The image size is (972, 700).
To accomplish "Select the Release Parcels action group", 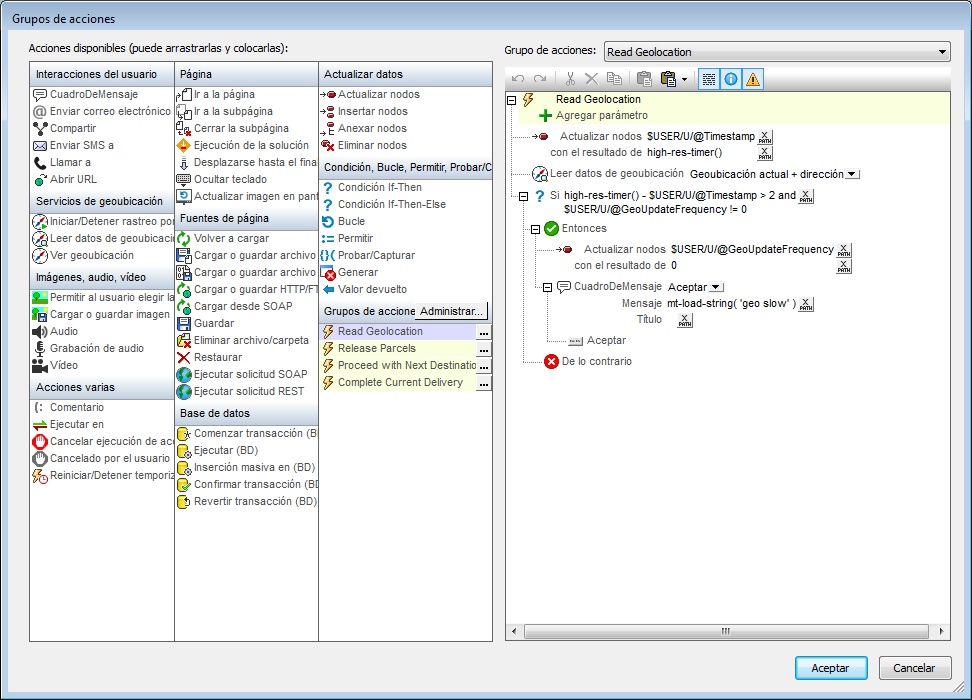I will pos(377,348).
